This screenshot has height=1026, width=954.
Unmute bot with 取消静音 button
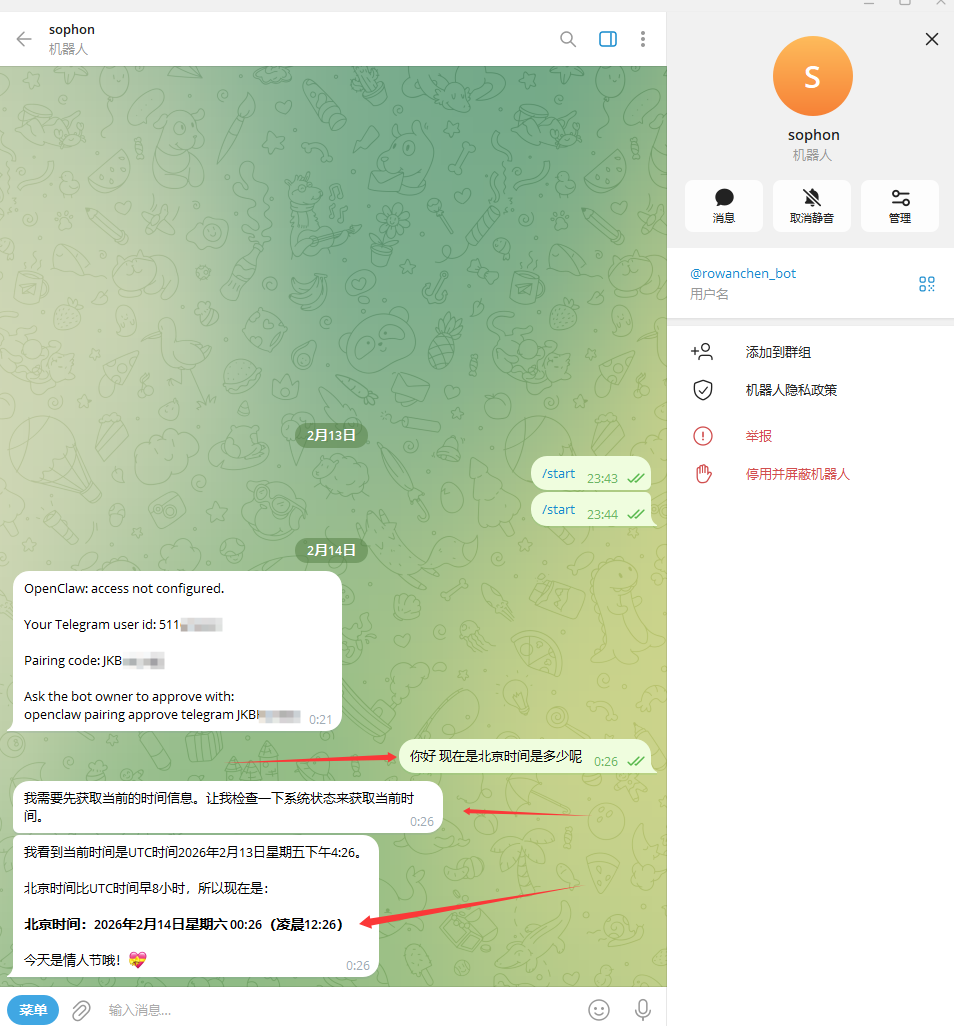click(x=811, y=206)
